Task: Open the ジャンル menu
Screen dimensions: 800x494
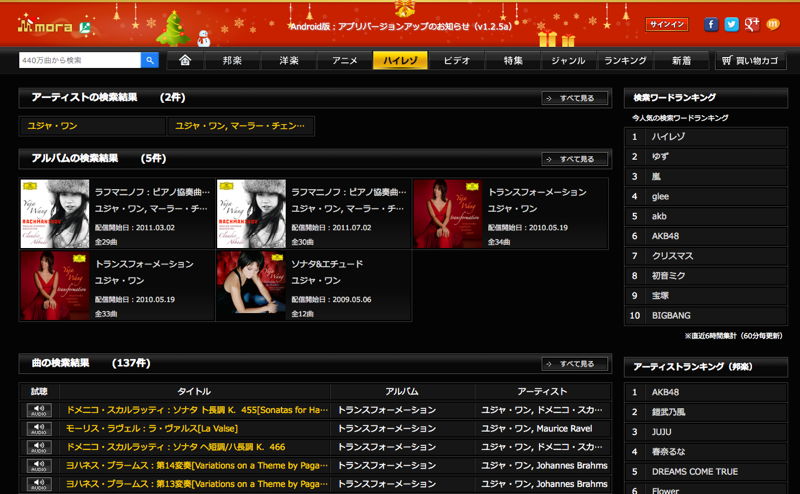Action: coord(568,60)
